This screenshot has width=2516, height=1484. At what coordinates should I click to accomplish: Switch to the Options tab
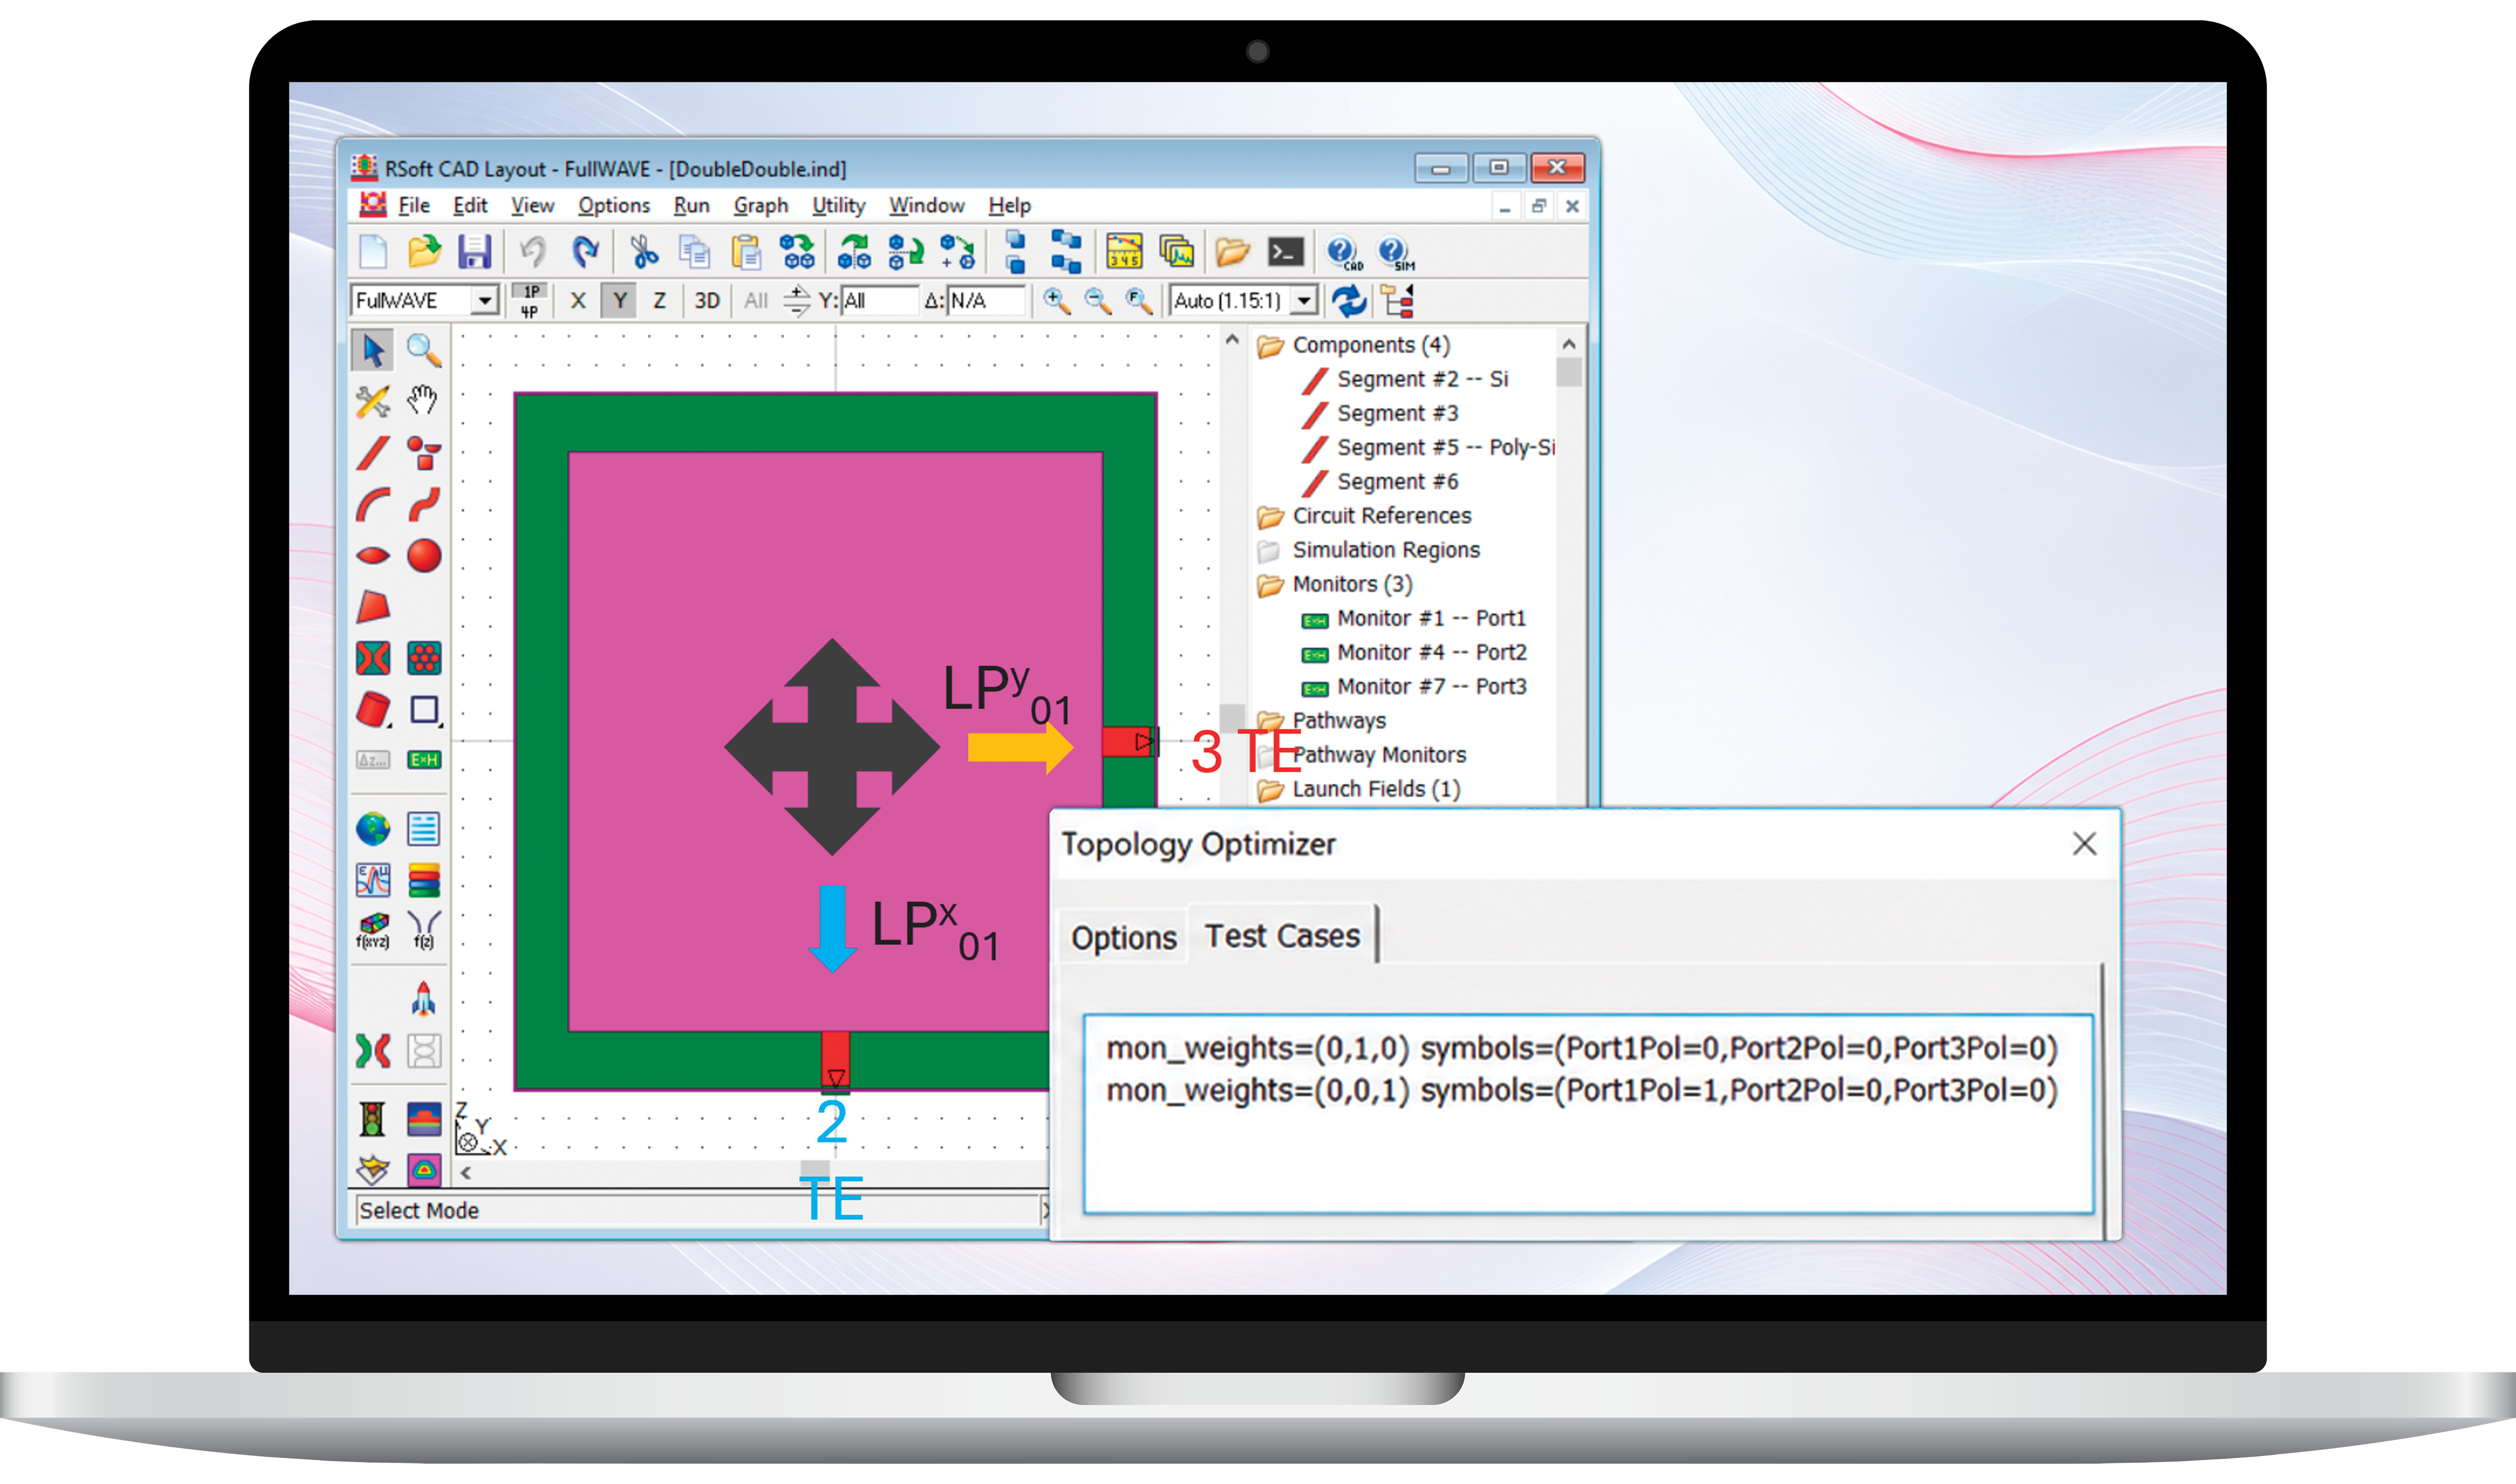point(1123,938)
